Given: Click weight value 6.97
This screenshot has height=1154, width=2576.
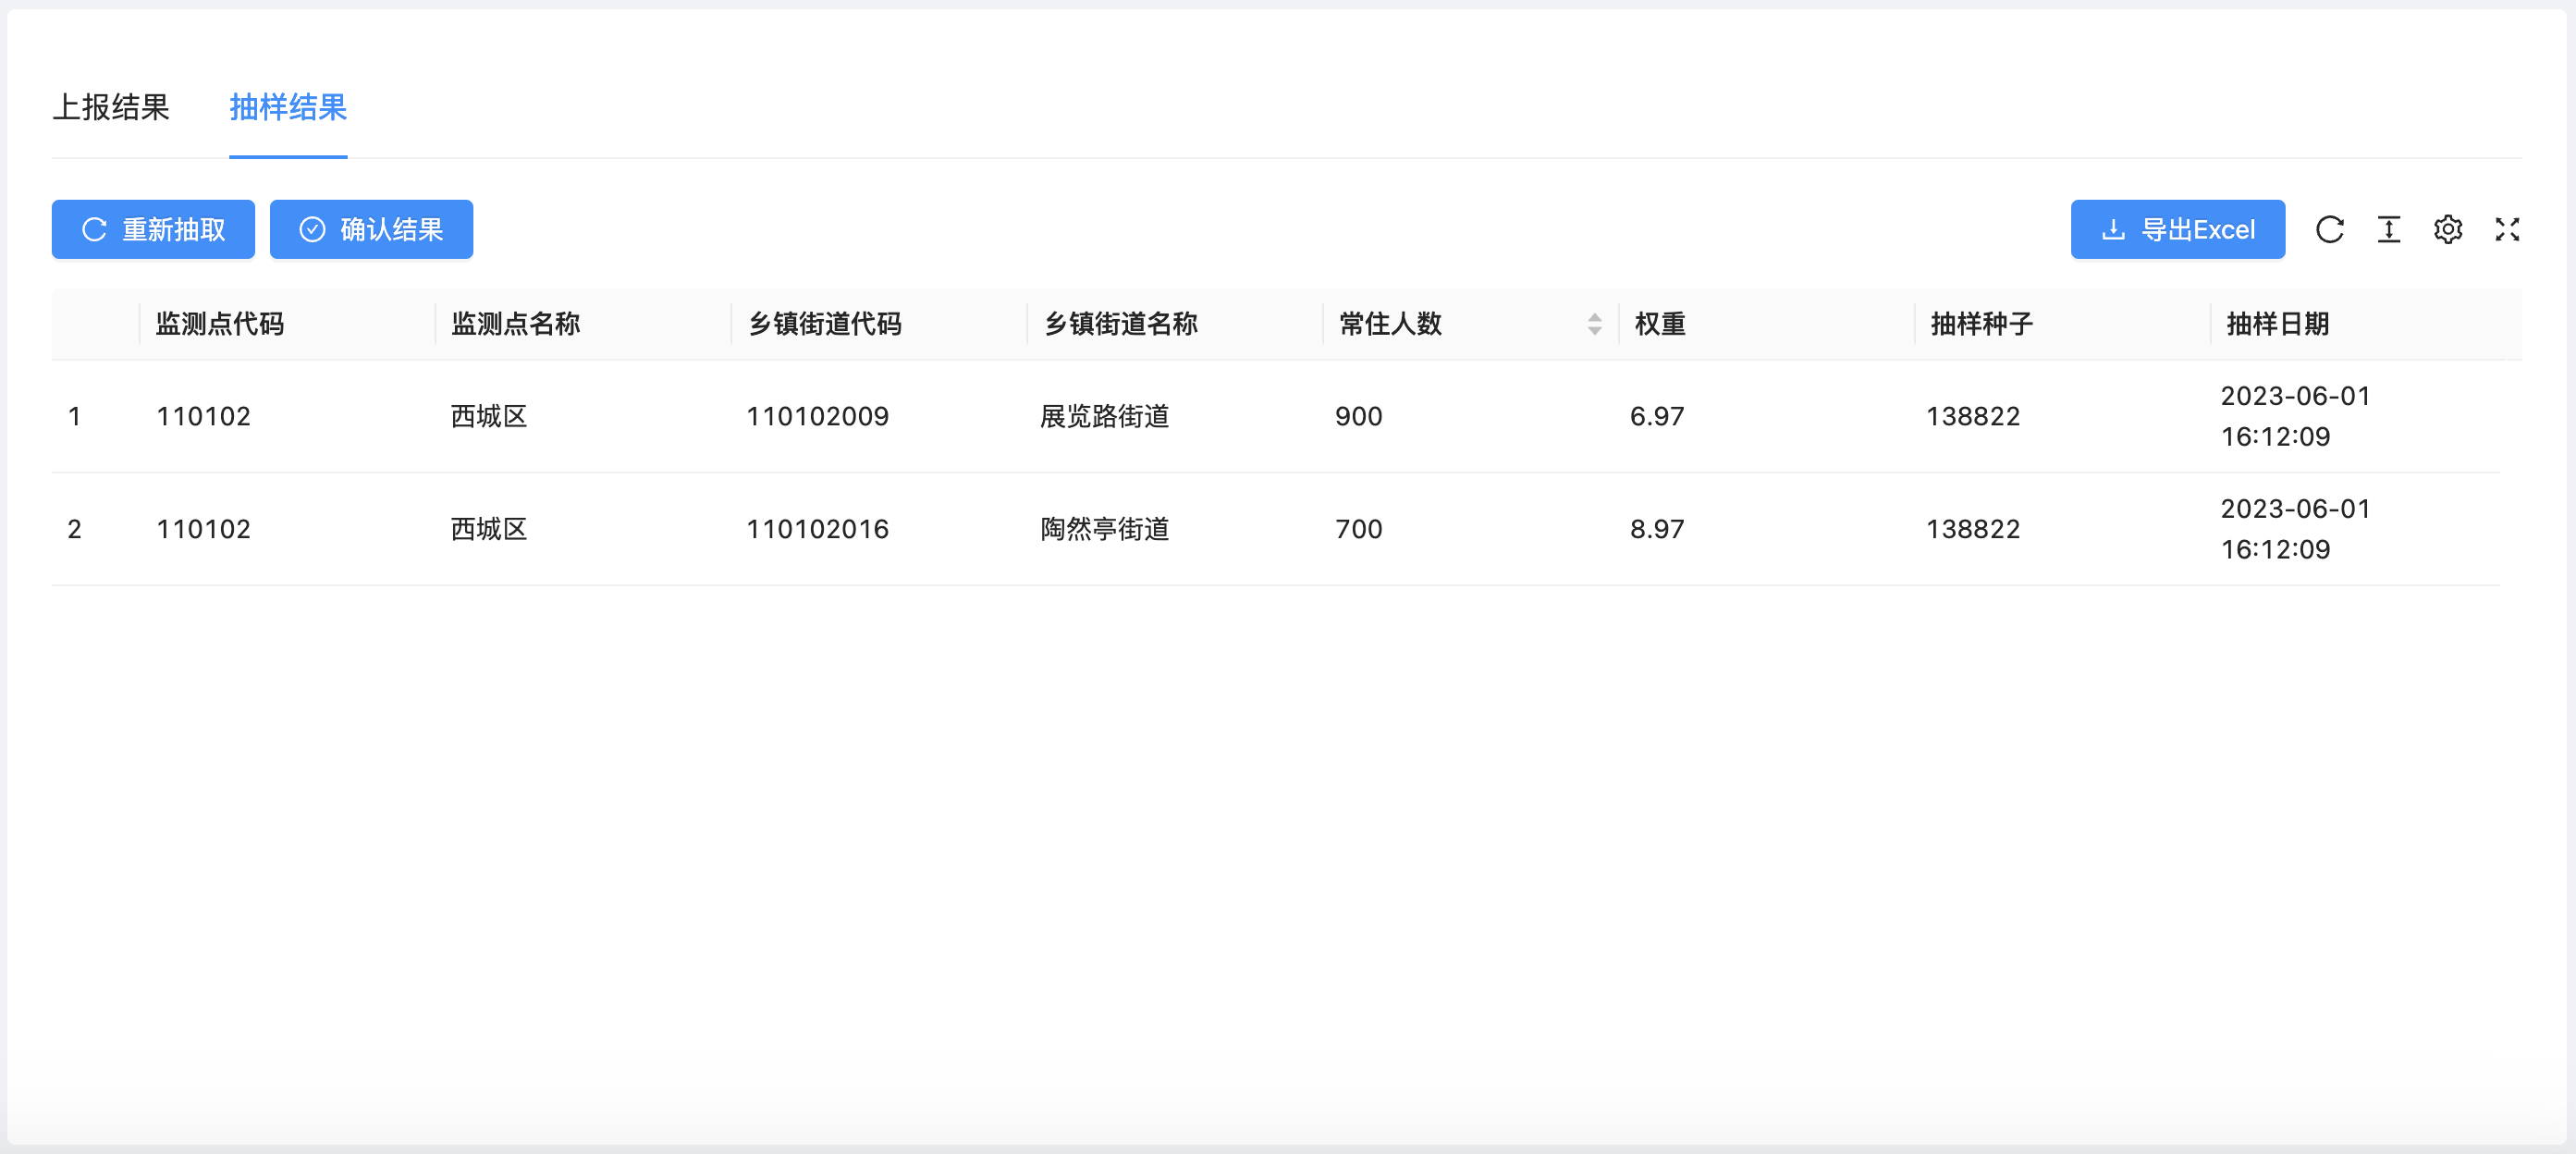Looking at the screenshot, I should point(1657,416).
